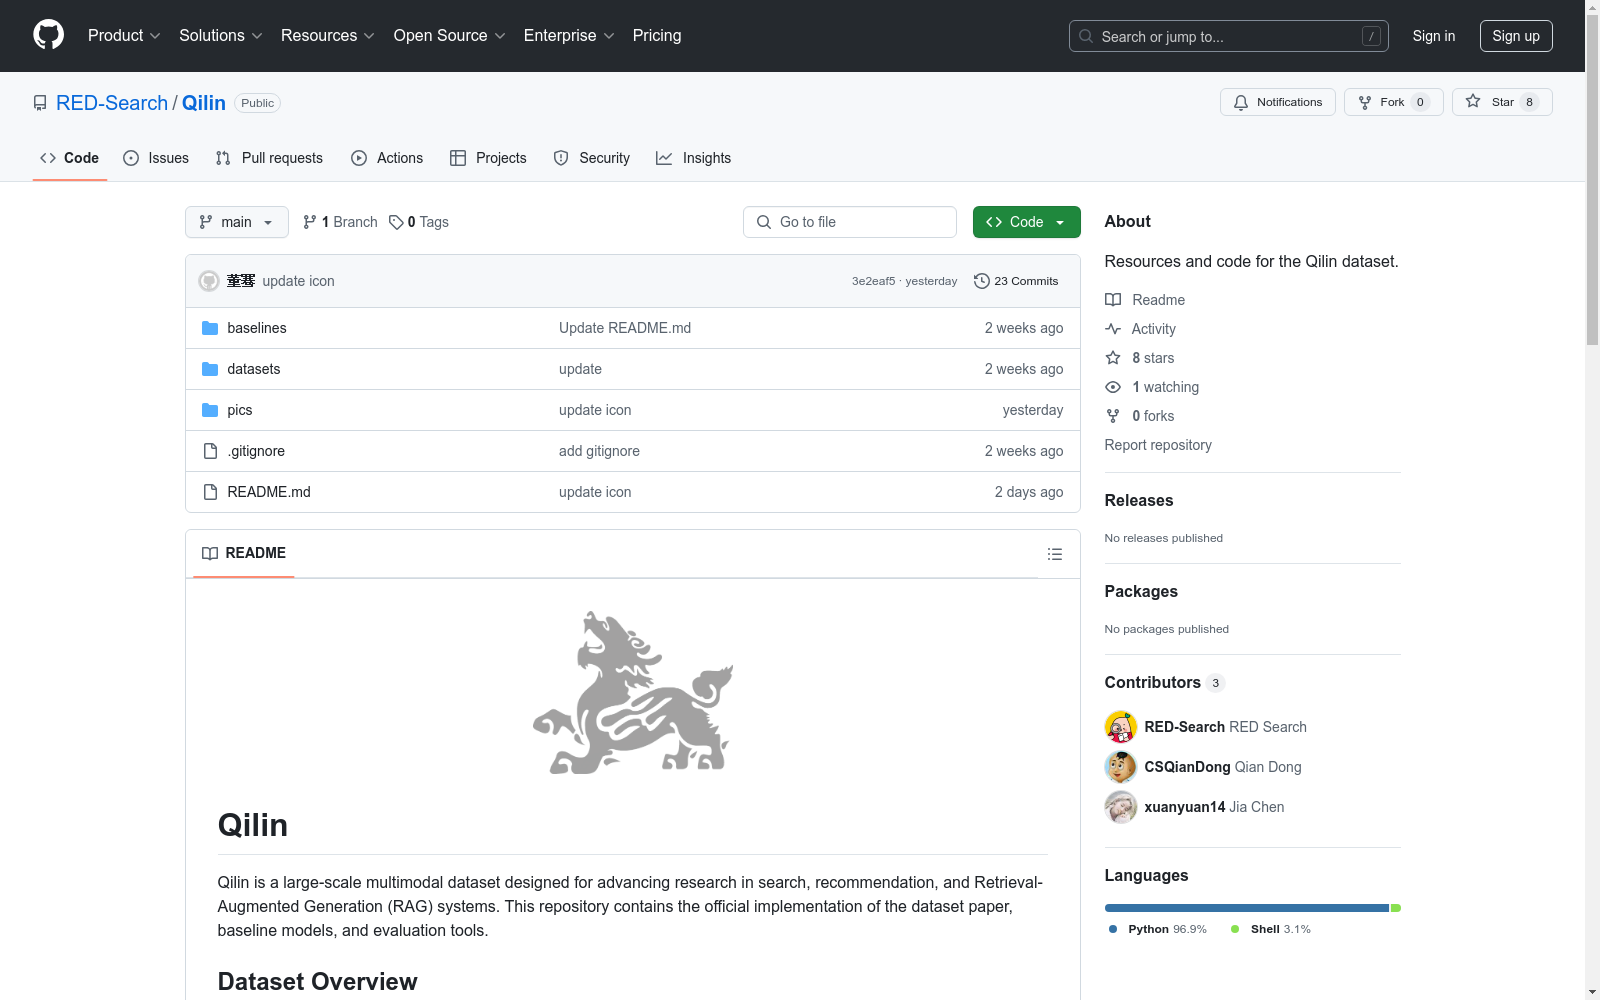Open the green Code dropdown button
Viewport: 1600px width, 1000px height.
coord(1026,222)
